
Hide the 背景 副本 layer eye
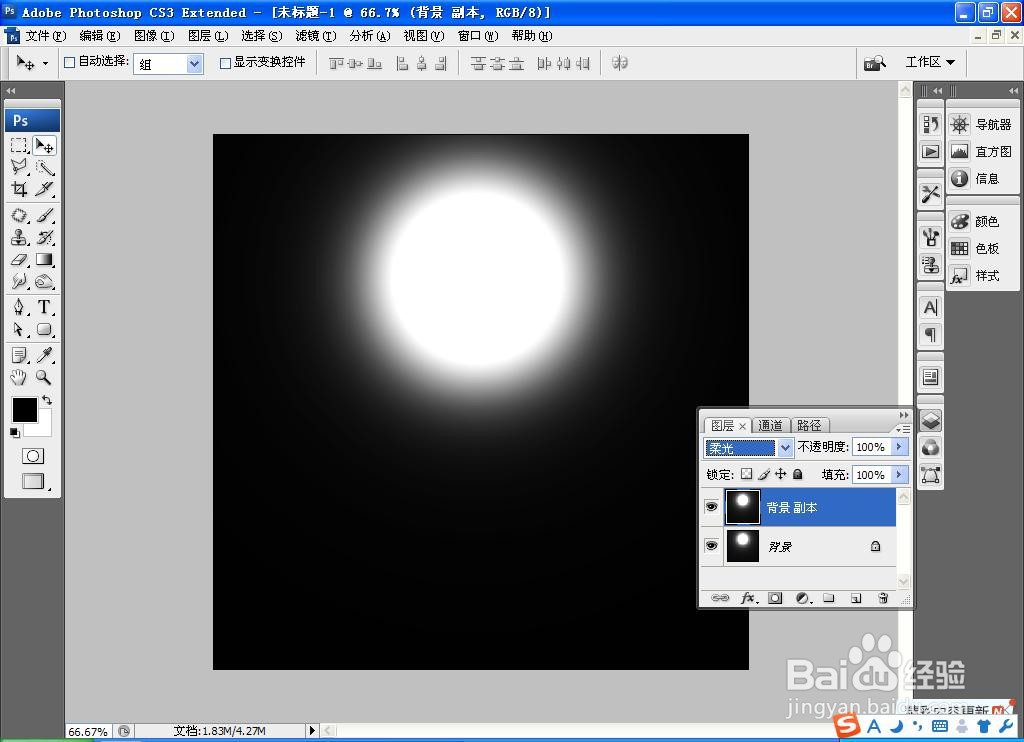point(712,507)
